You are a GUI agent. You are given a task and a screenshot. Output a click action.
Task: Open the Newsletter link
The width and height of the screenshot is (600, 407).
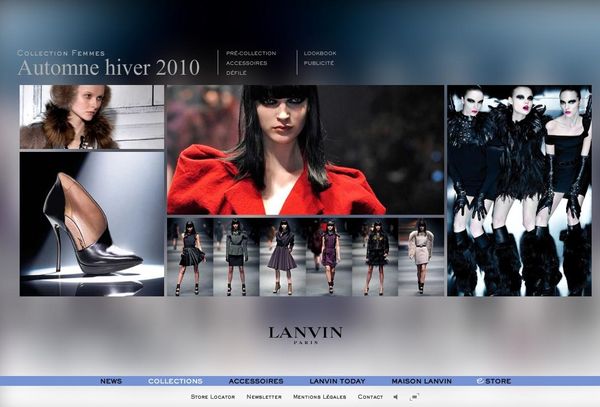click(264, 397)
